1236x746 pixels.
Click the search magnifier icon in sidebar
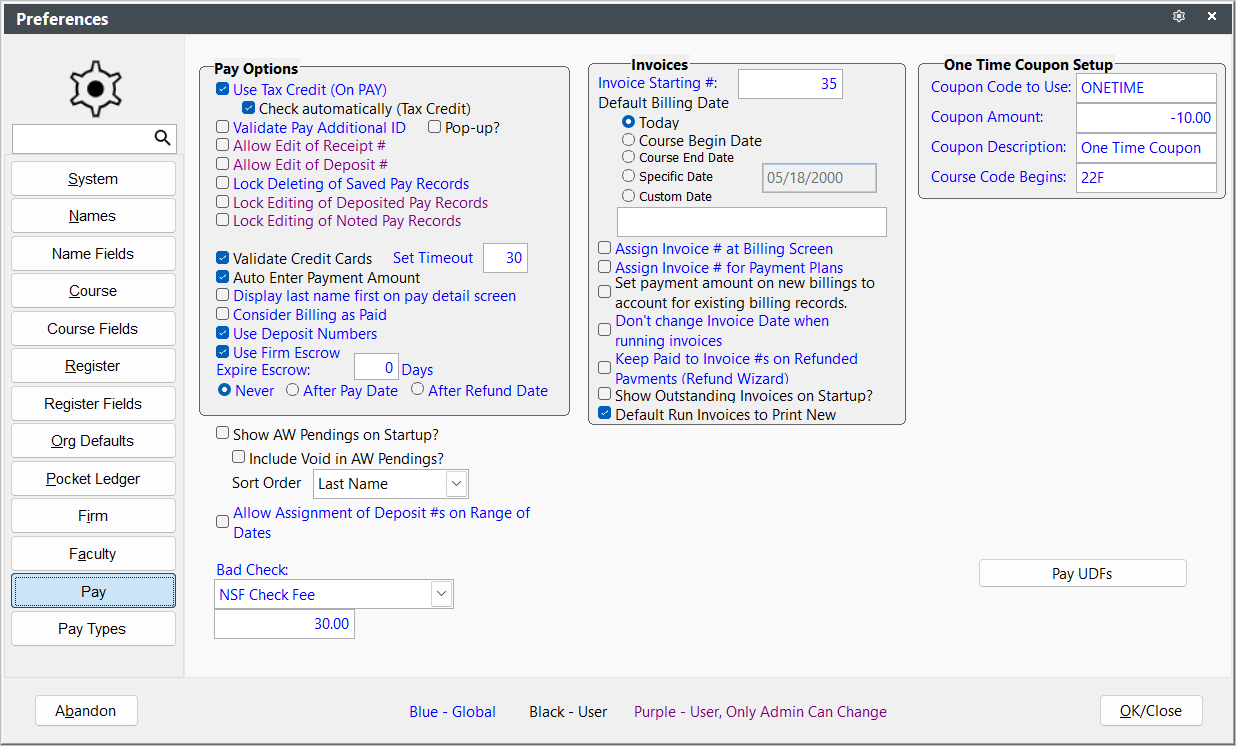tap(162, 138)
